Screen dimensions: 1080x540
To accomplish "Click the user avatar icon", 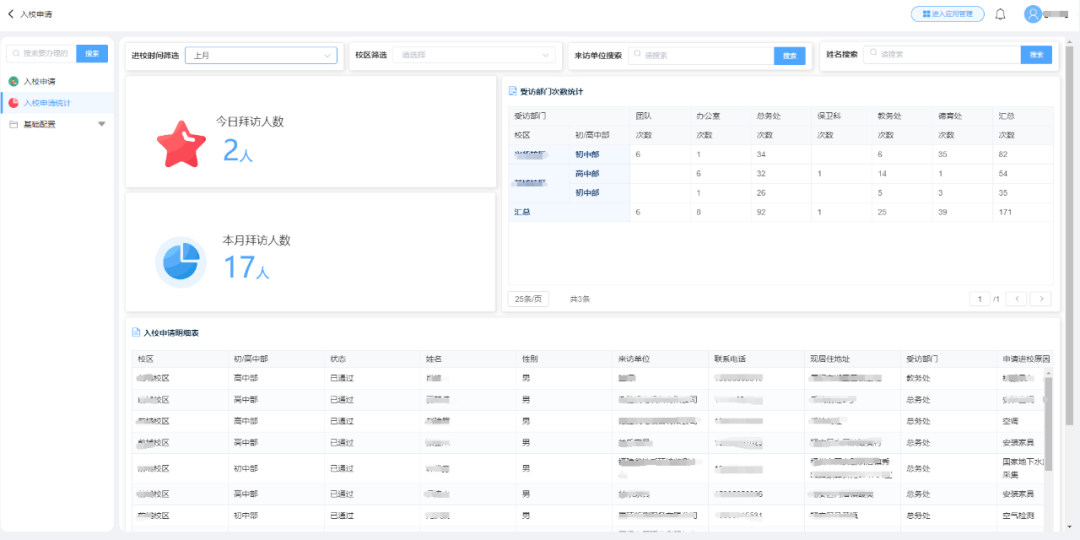I will click(1033, 14).
